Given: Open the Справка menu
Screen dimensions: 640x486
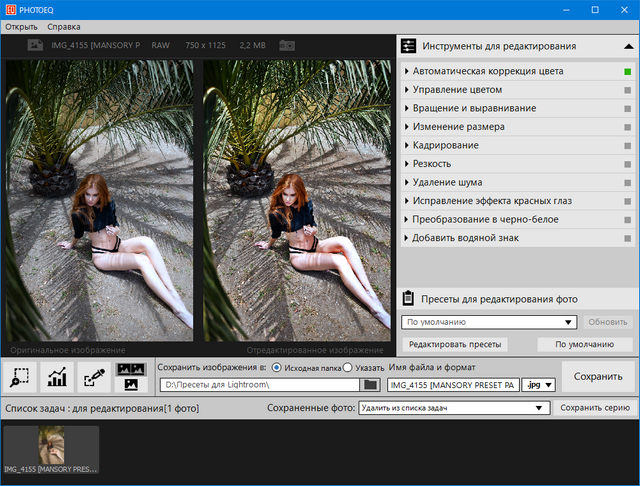Looking at the screenshot, I should 64,26.
